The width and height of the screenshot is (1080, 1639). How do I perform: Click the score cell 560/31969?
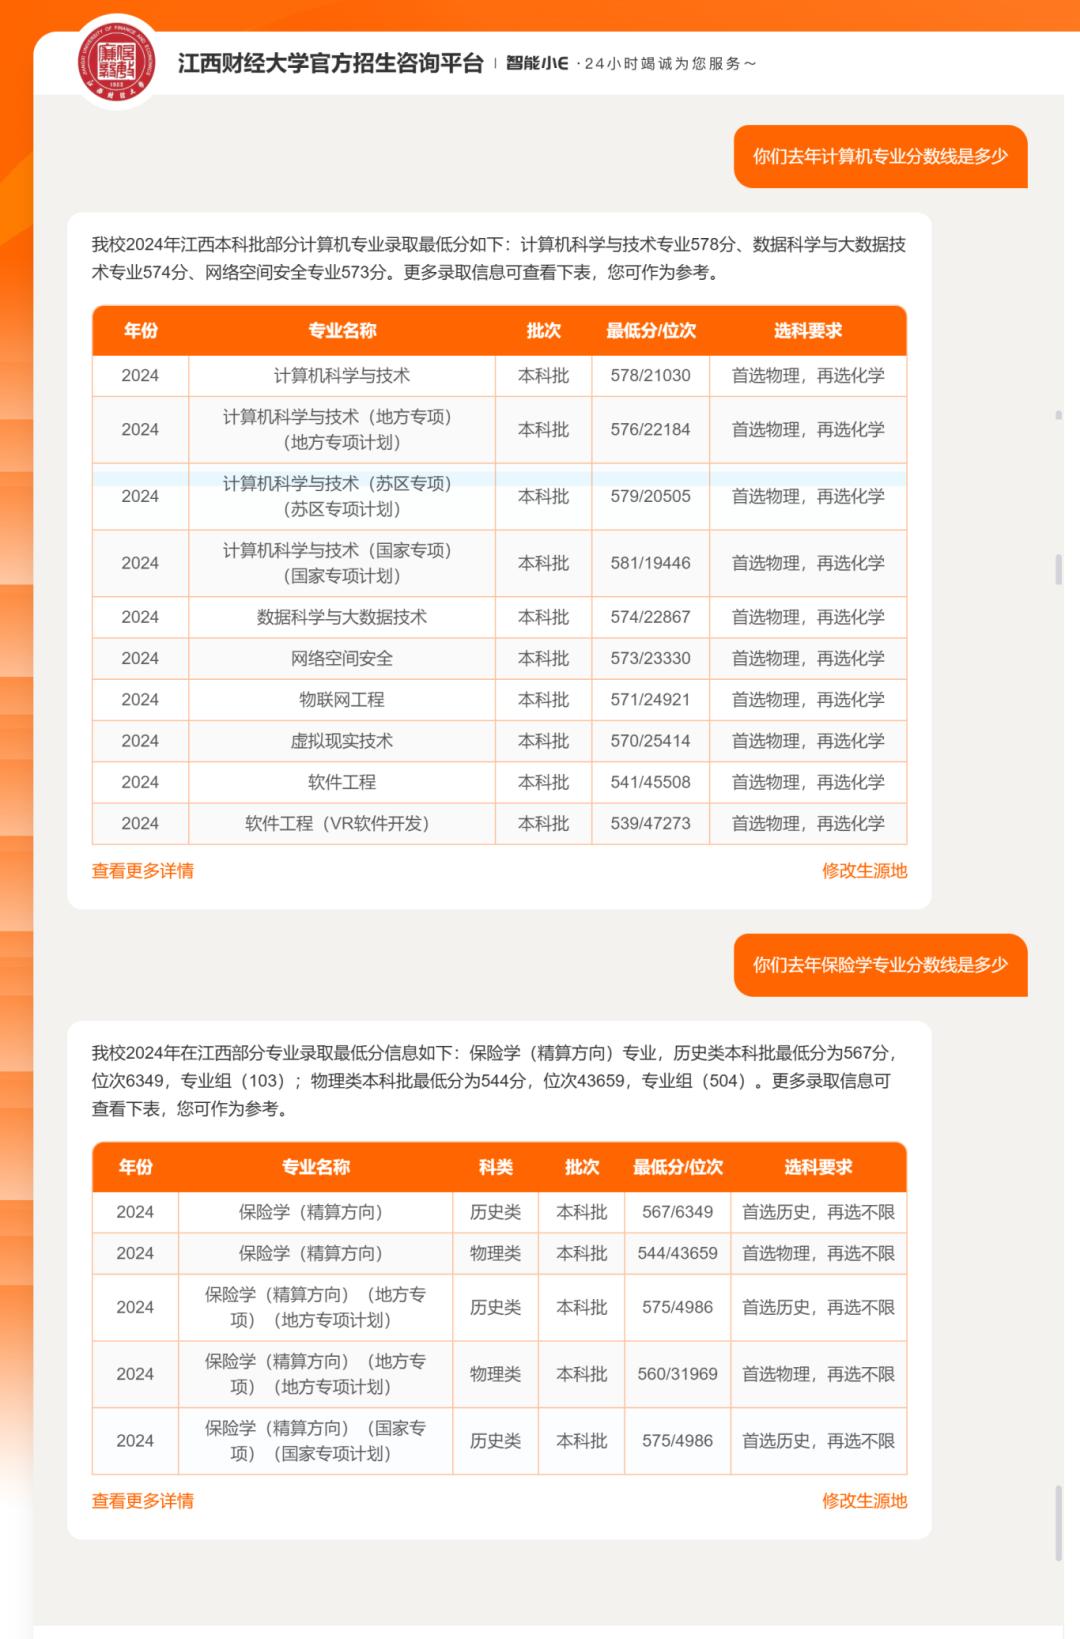(678, 1374)
